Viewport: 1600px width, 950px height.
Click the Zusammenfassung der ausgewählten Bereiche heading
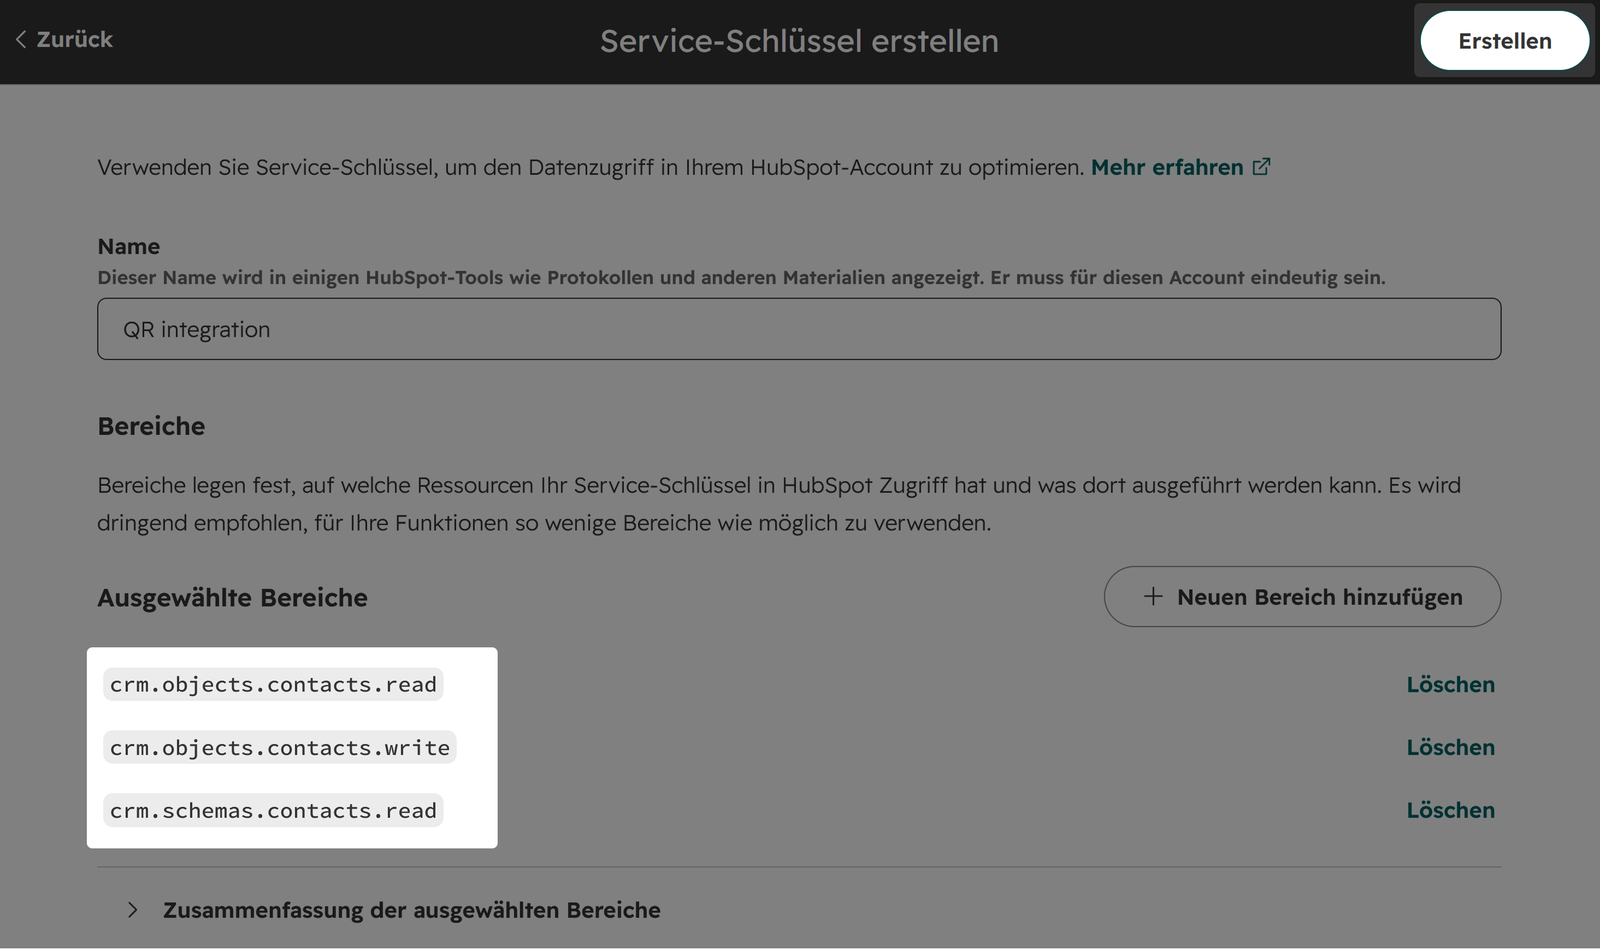[412, 910]
